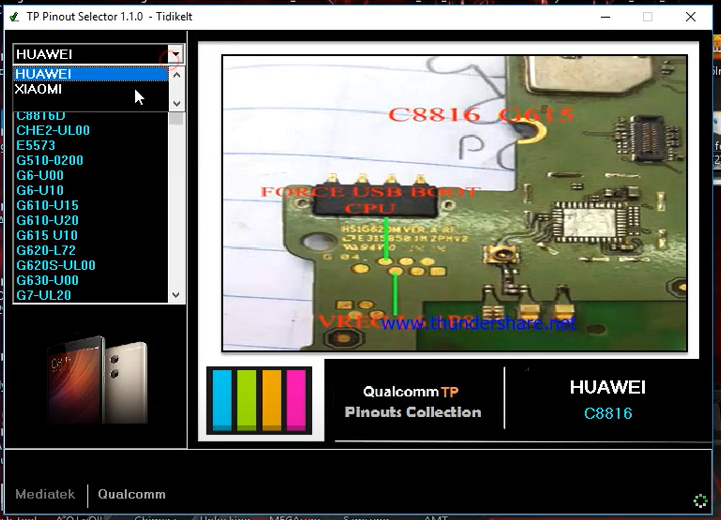Viewport: 721px width, 520px height.
Task: Click the orange color bar
Action: (271, 400)
